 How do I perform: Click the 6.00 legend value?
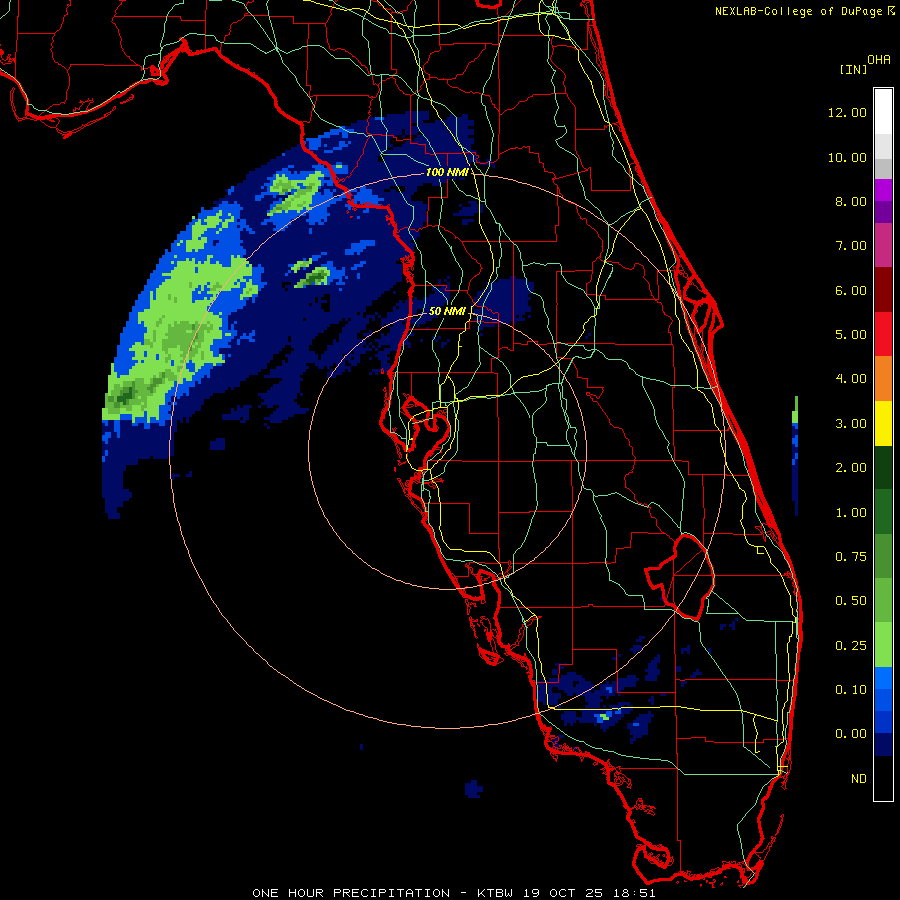(851, 290)
